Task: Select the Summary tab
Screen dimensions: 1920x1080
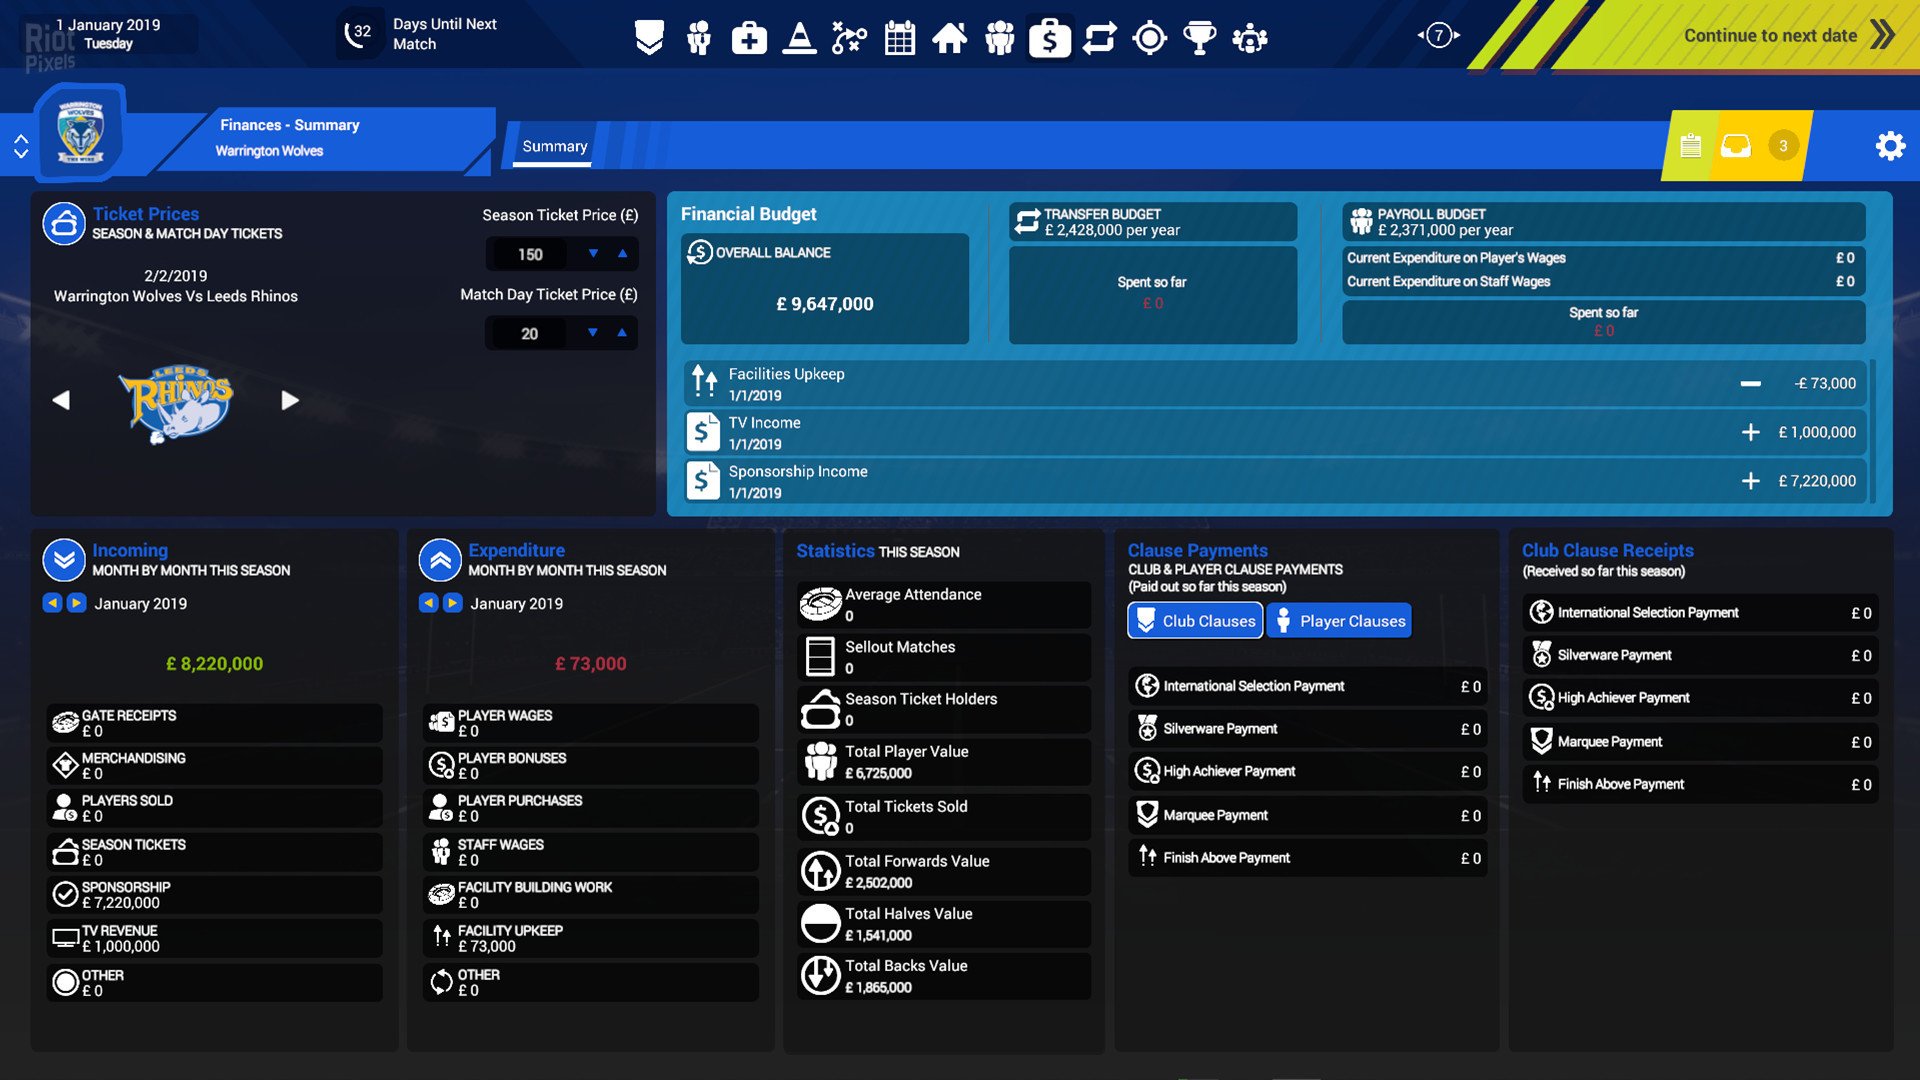Action: tap(554, 145)
